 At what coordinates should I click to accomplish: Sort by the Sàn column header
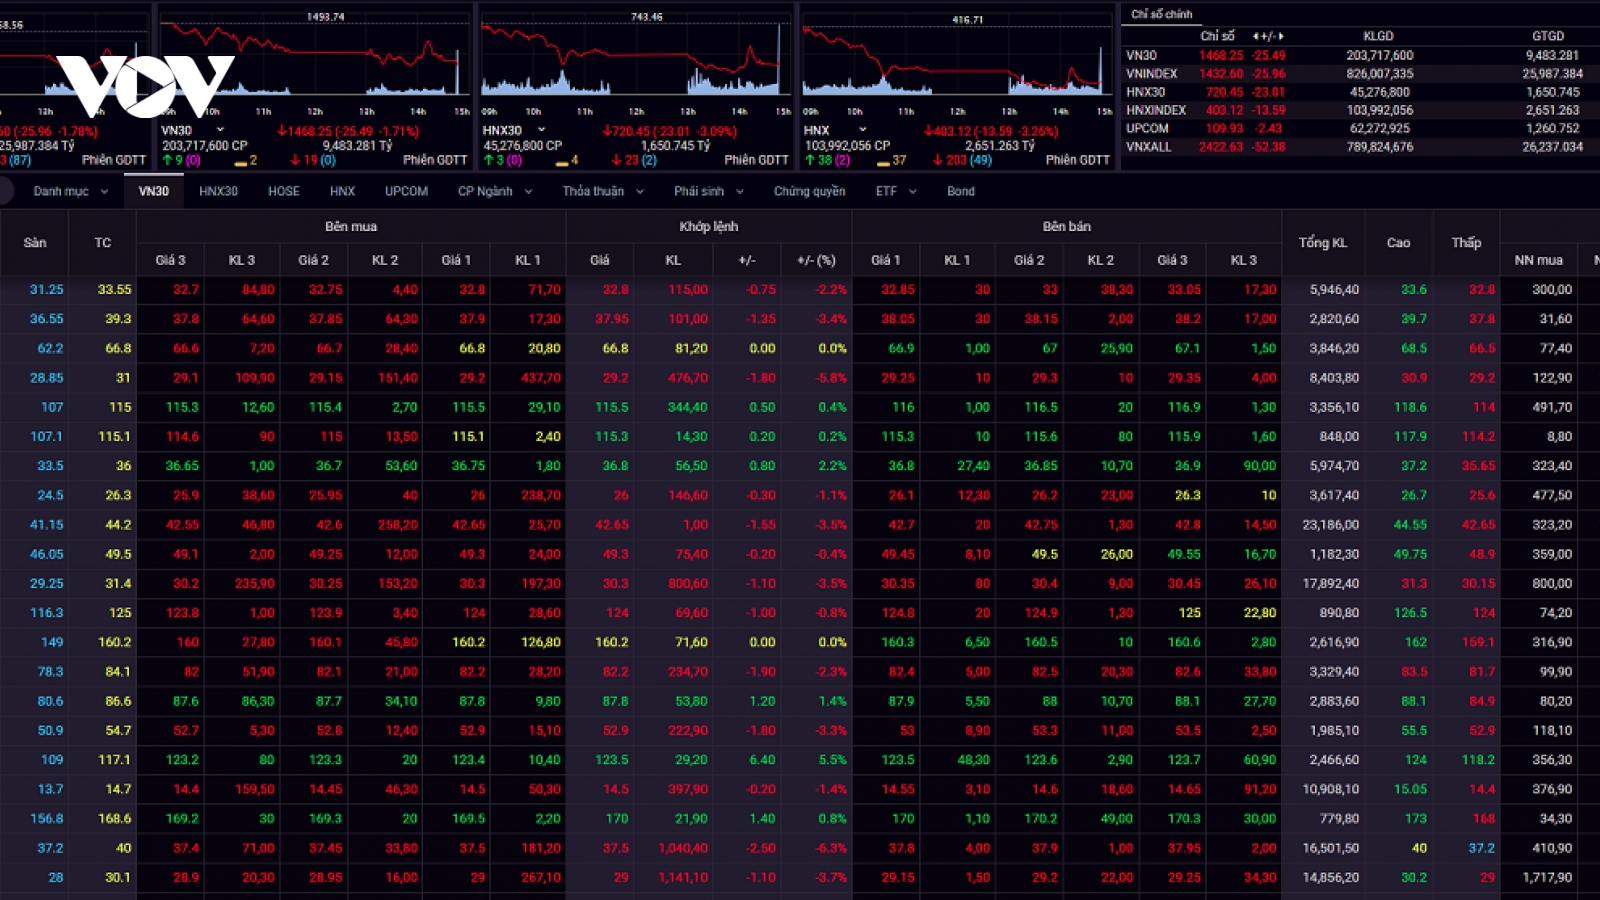(35, 243)
